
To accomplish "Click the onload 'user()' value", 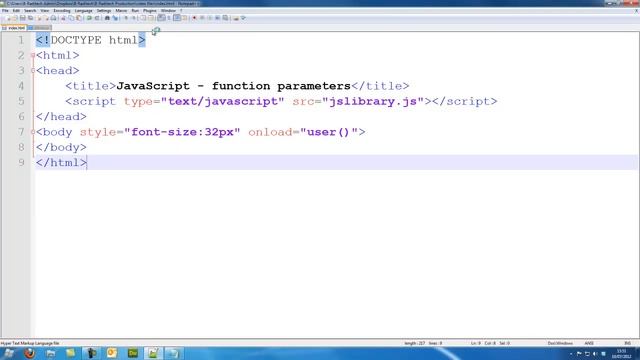I will coord(329,132).
